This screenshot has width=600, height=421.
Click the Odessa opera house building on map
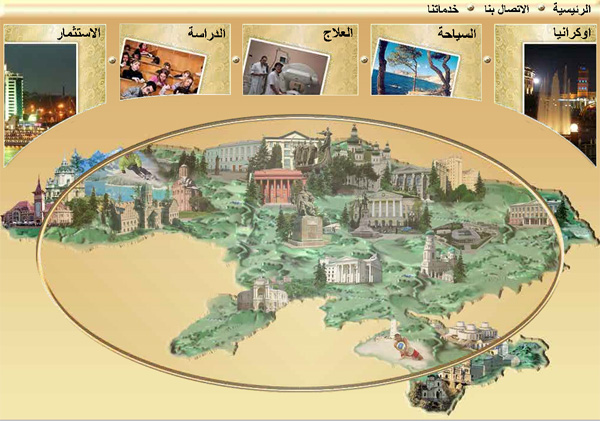pos(262,295)
